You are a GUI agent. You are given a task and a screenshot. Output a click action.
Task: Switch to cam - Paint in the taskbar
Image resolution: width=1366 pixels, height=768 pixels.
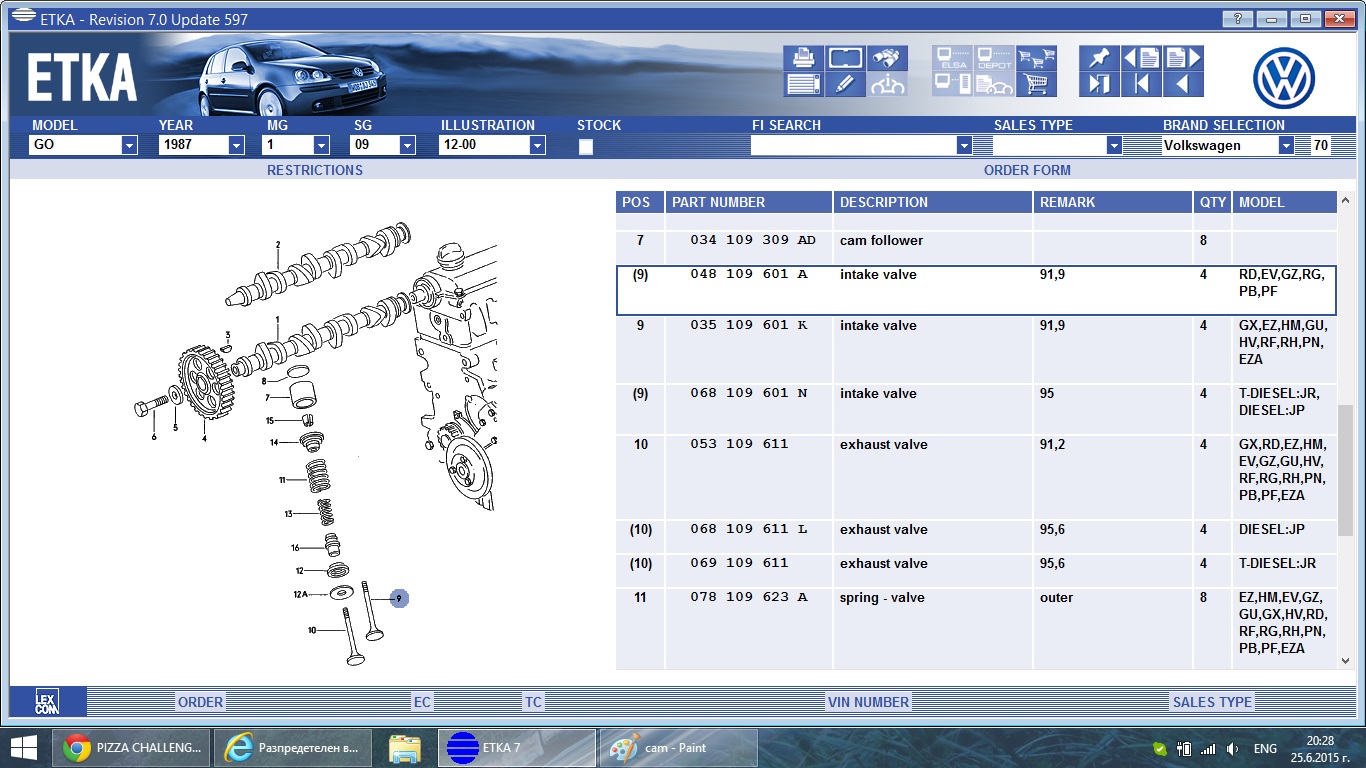point(678,748)
